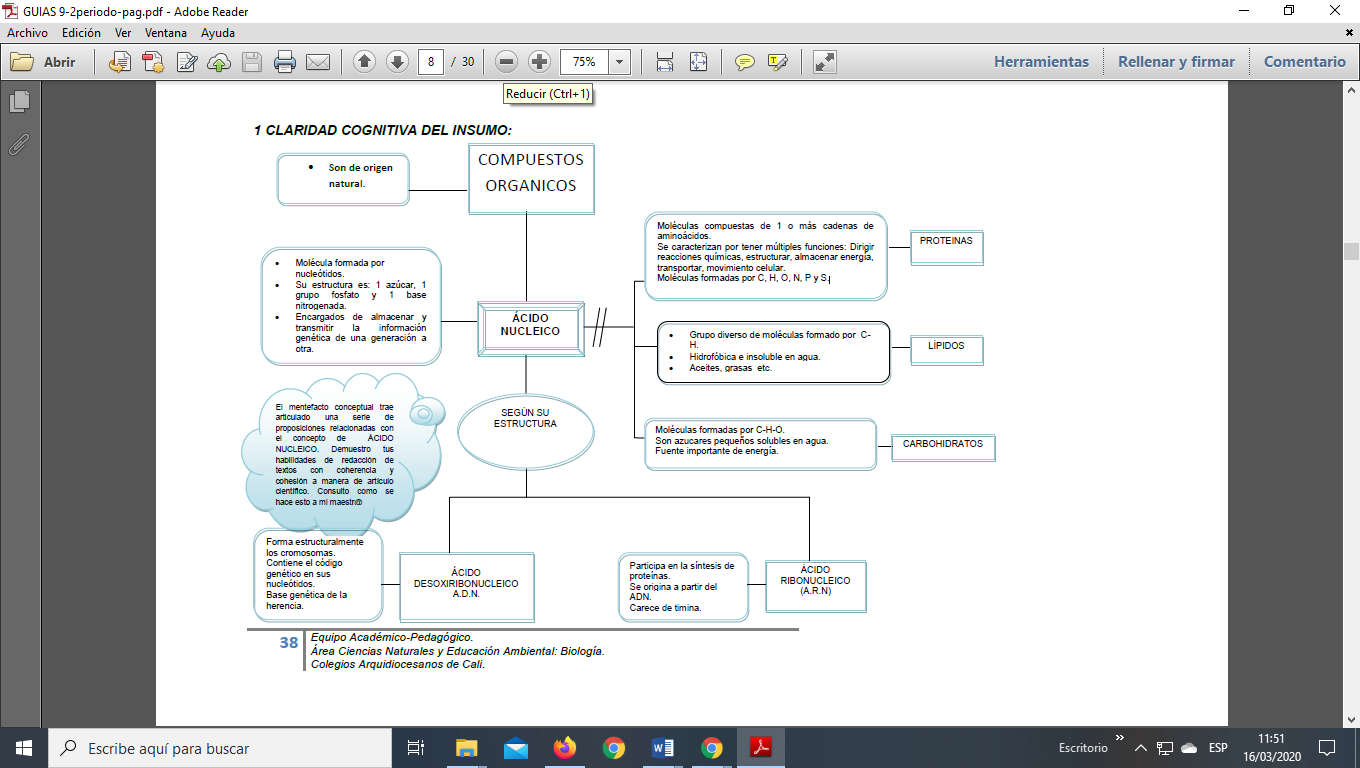1360x768 pixels.
Task: Add a sticky note comment icon
Action: (745, 62)
